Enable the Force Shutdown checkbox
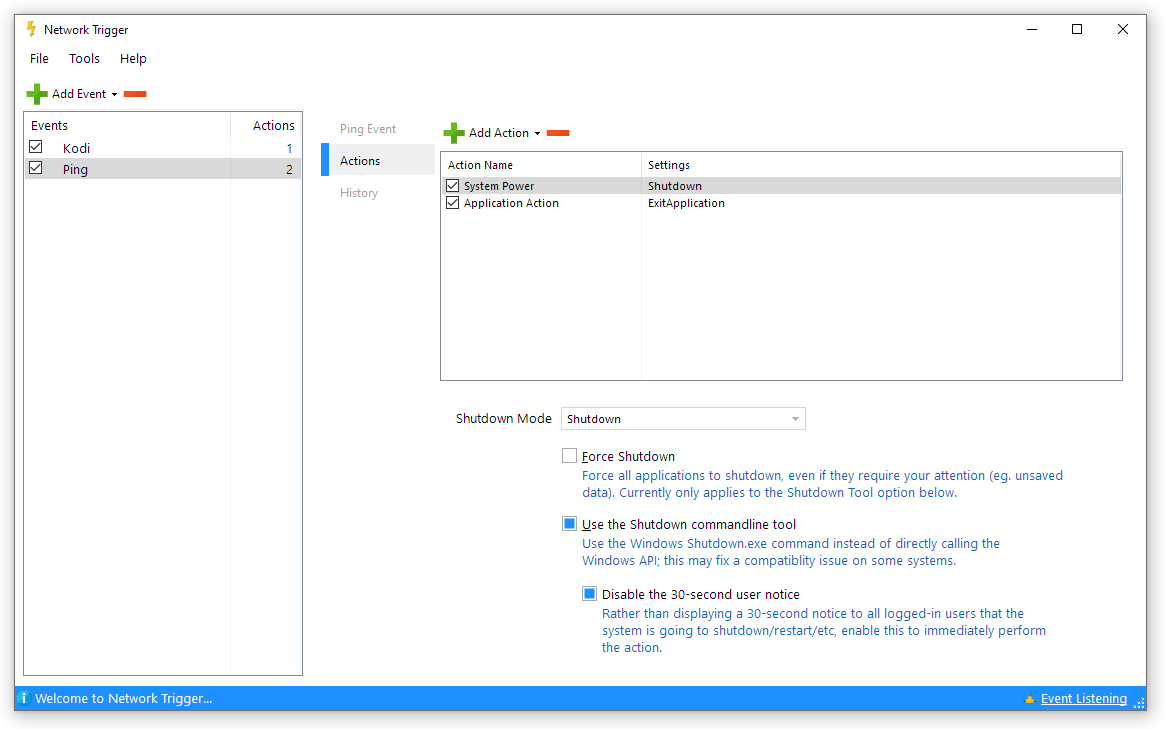1165x729 pixels. [570, 456]
